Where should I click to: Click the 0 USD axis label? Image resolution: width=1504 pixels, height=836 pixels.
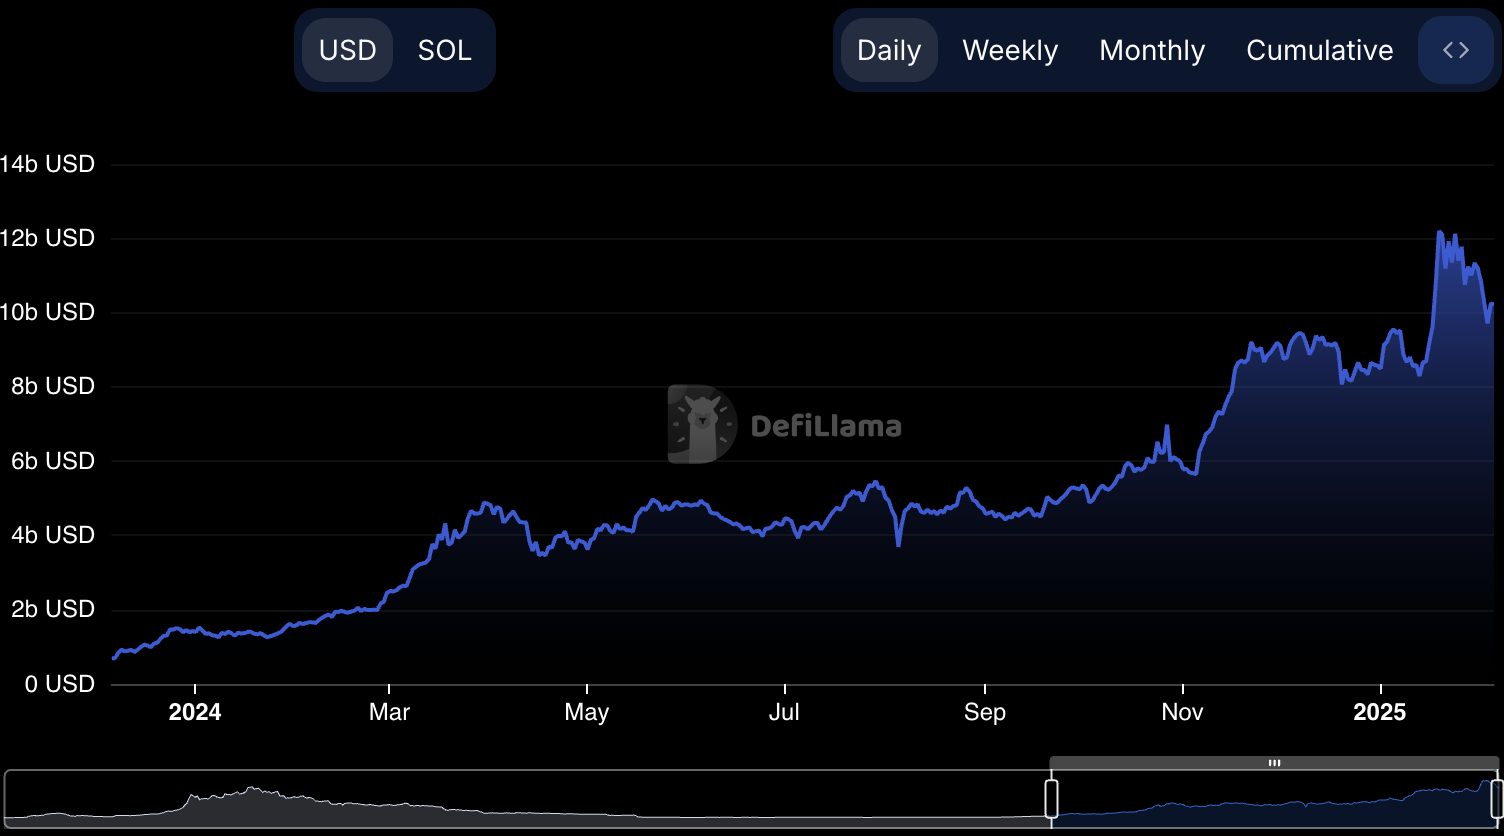click(x=58, y=684)
